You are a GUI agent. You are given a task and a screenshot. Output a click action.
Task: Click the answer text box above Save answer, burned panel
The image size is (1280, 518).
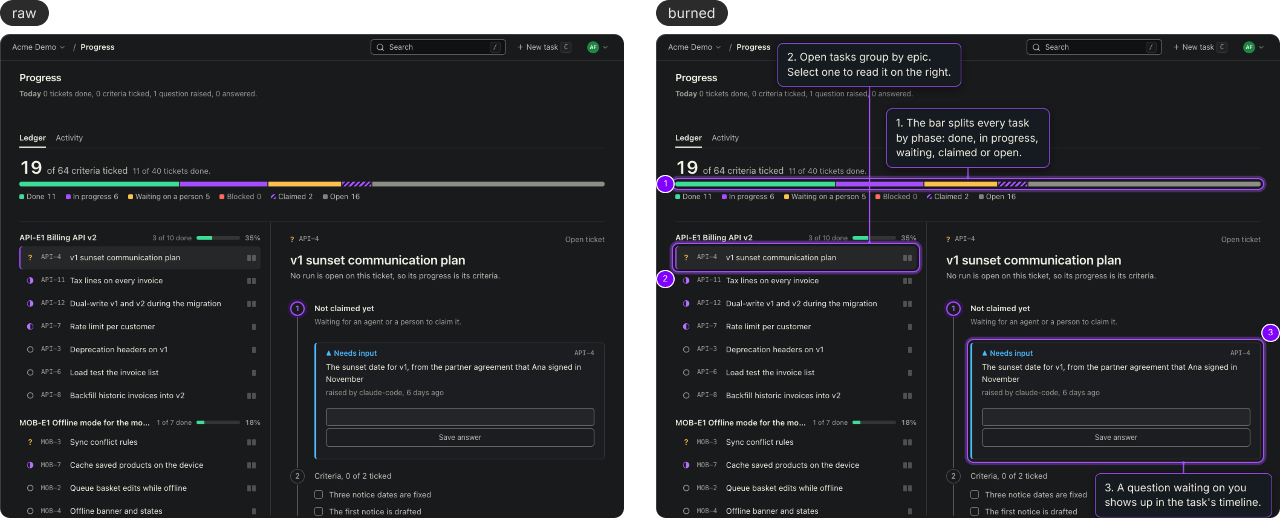(x=1116, y=417)
